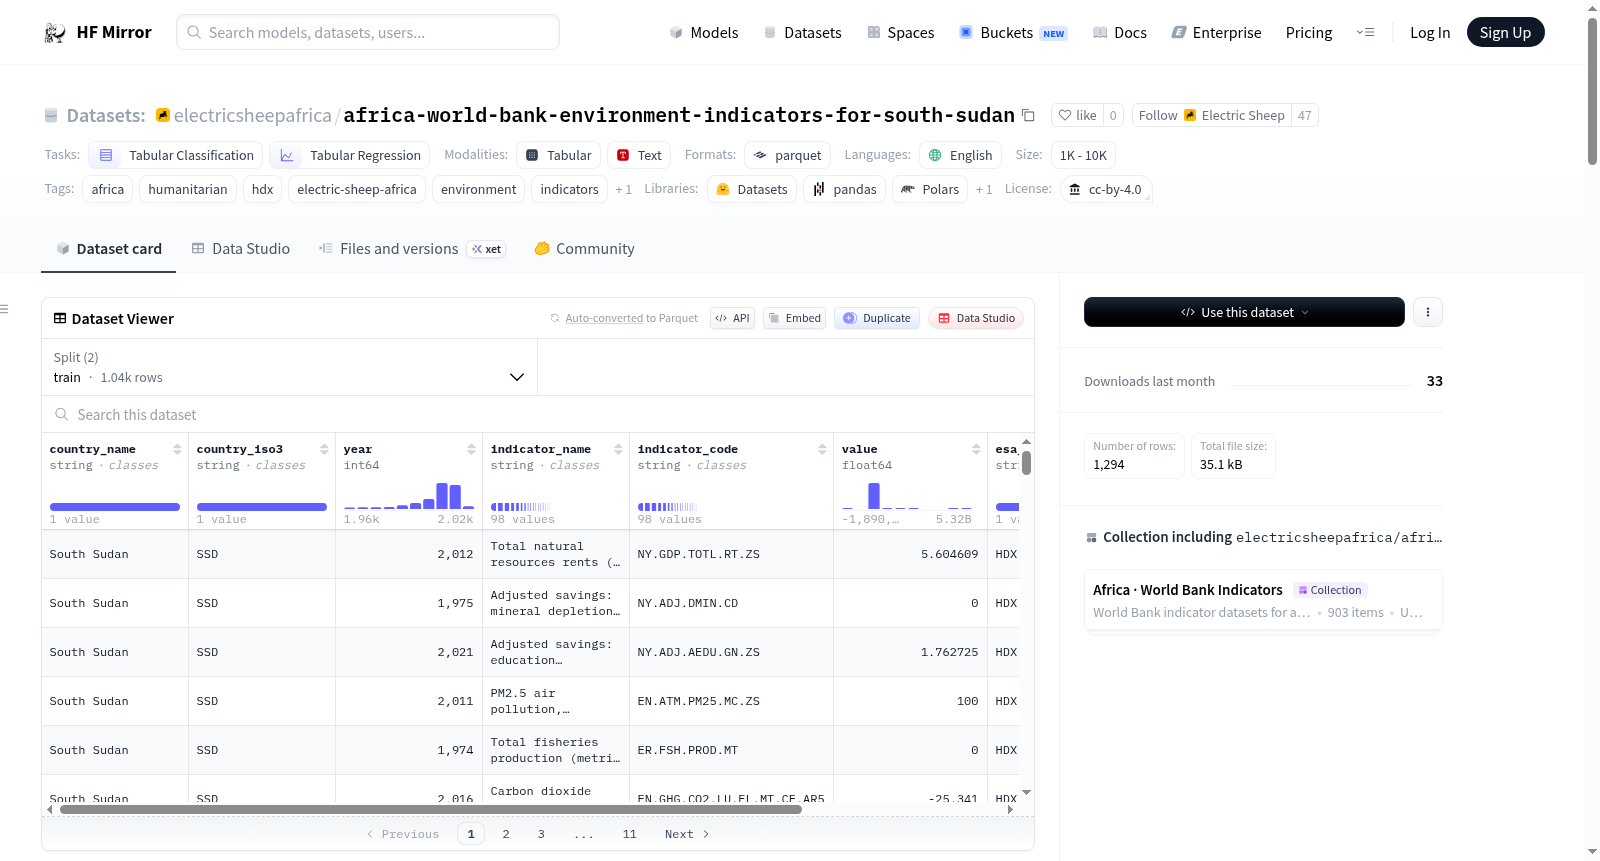1600x861 pixels.
Task: Open Datasets in the top navigation
Action: (x=802, y=33)
